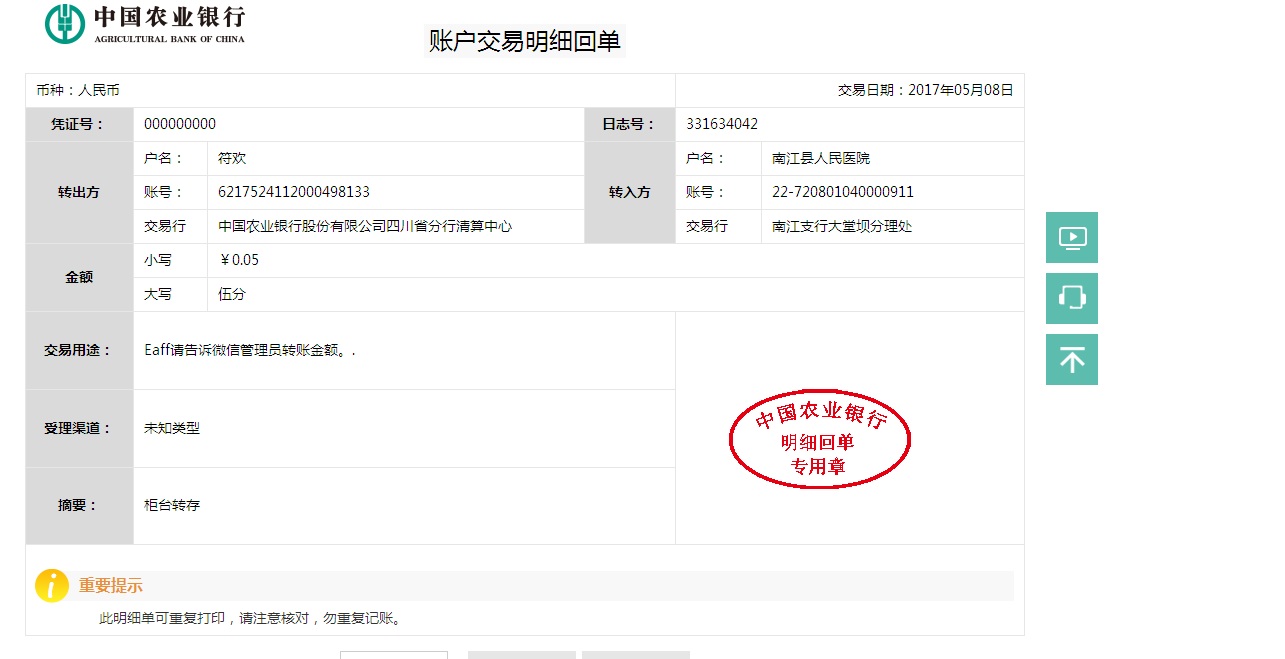This screenshot has height=659, width=1285.
Task: Select log number 331634042
Action: tap(722, 124)
